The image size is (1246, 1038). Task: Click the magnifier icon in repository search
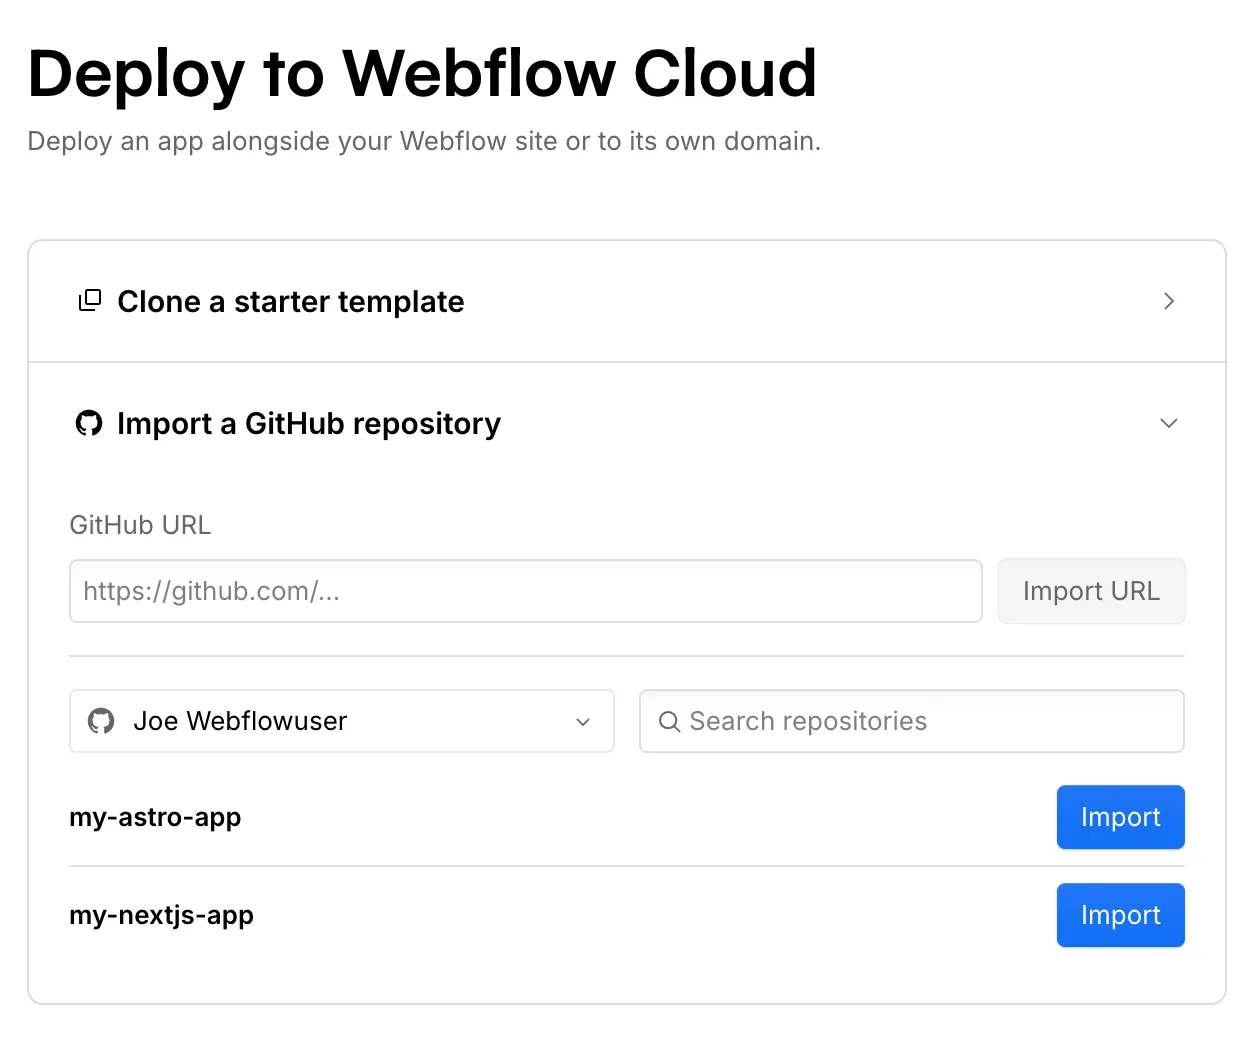tap(670, 721)
